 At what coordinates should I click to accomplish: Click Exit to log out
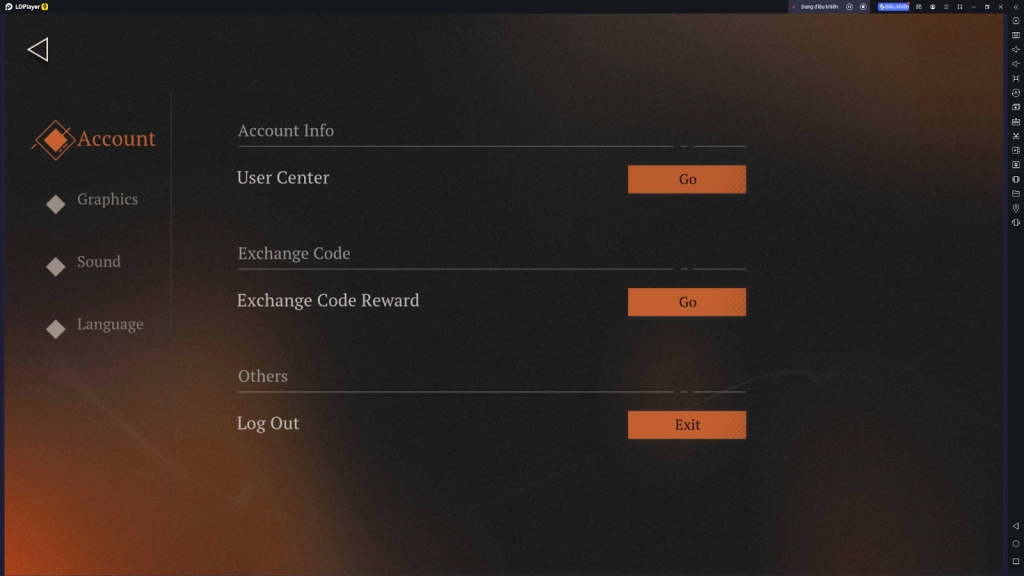tap(686, 424)
